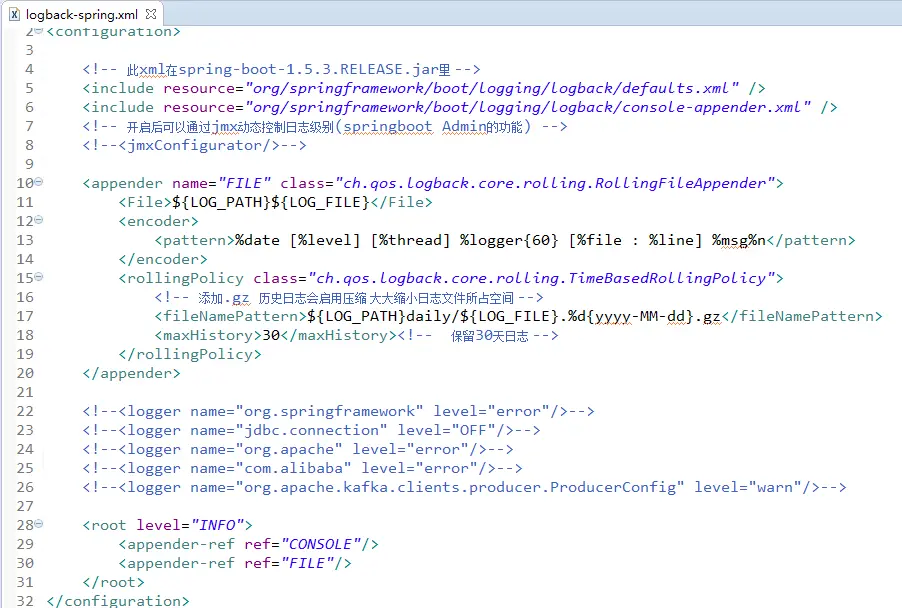The height and width of the screenshot is (608, 902).
Task: Click the XML file icon on the tab
Action: (x=14, y=14)
